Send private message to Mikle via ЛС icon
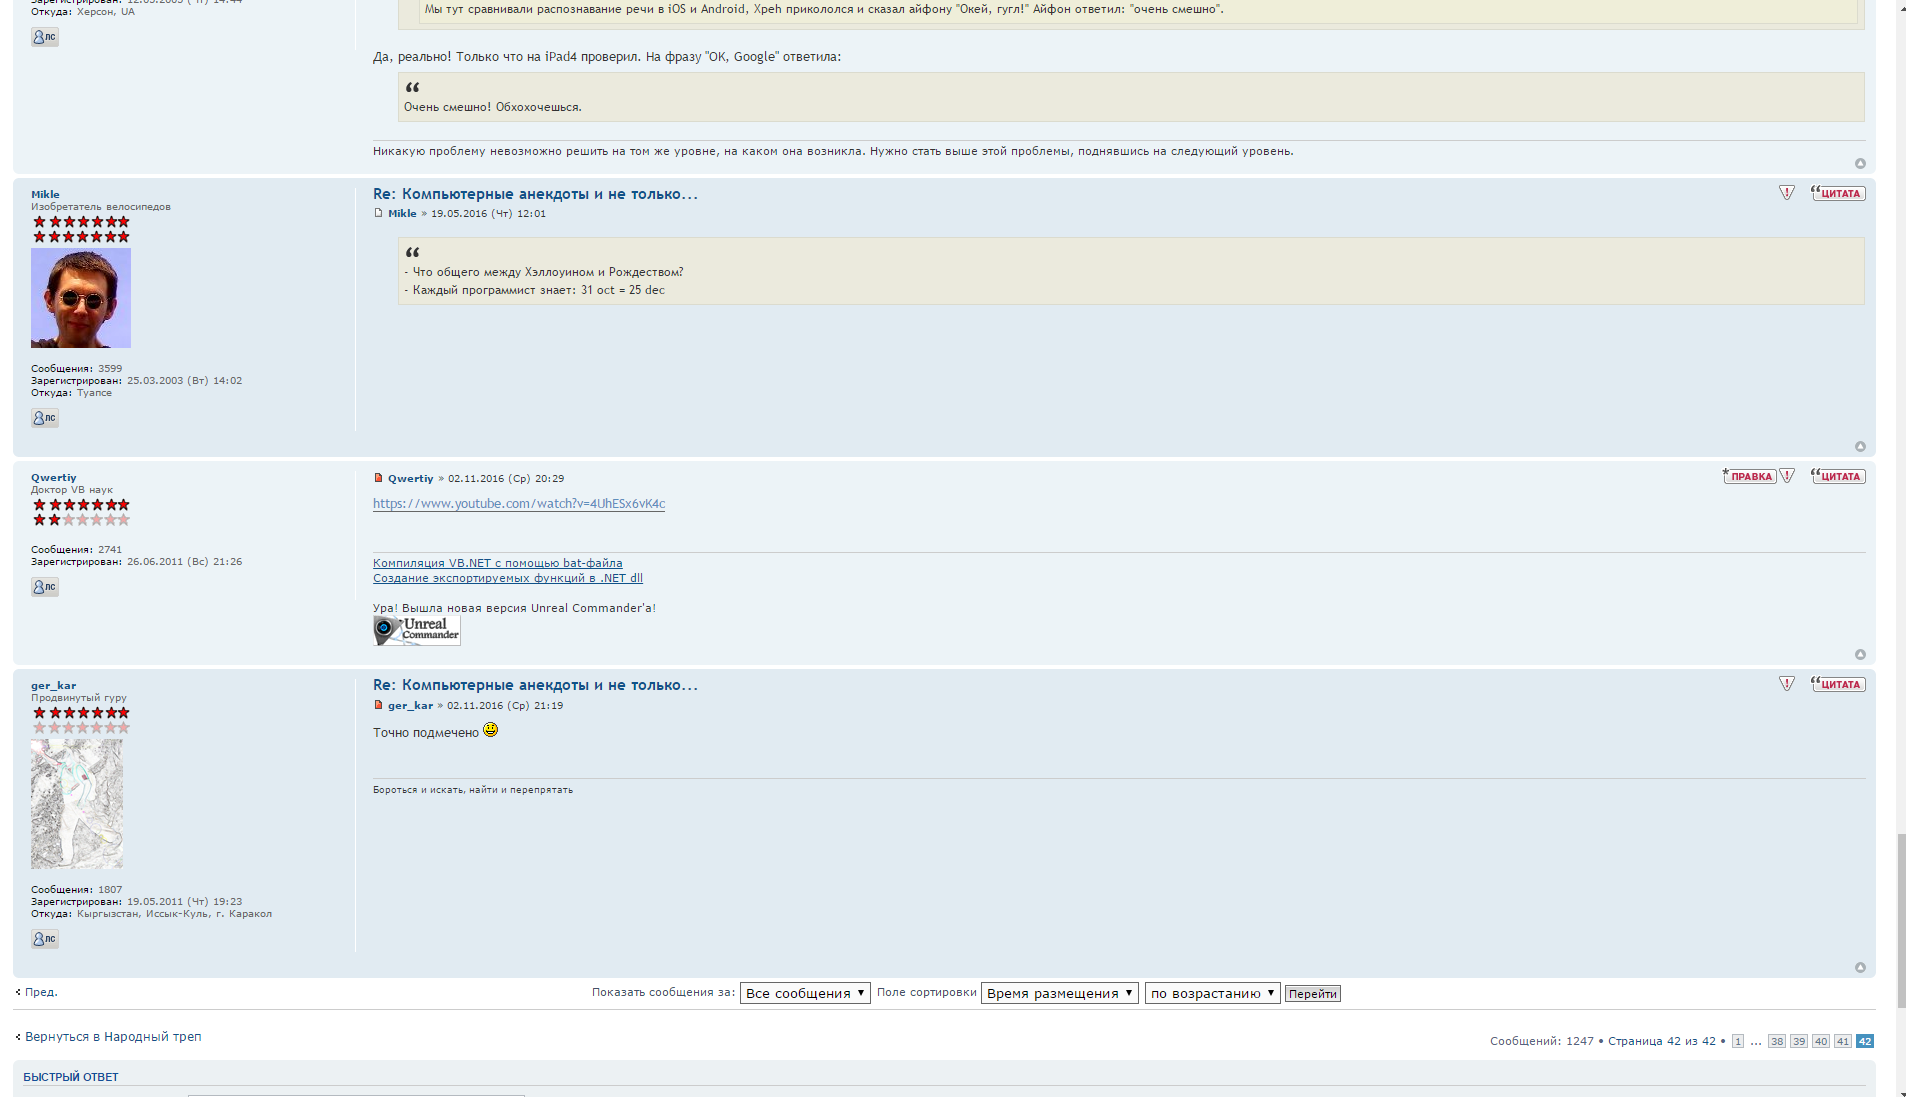 pos(44,418)
